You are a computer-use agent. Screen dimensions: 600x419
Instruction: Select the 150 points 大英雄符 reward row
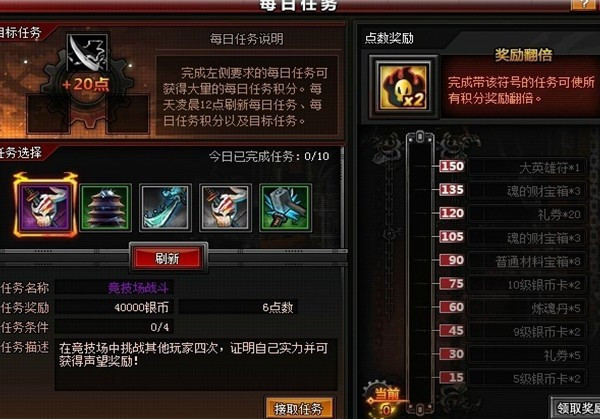click(513, 167)
